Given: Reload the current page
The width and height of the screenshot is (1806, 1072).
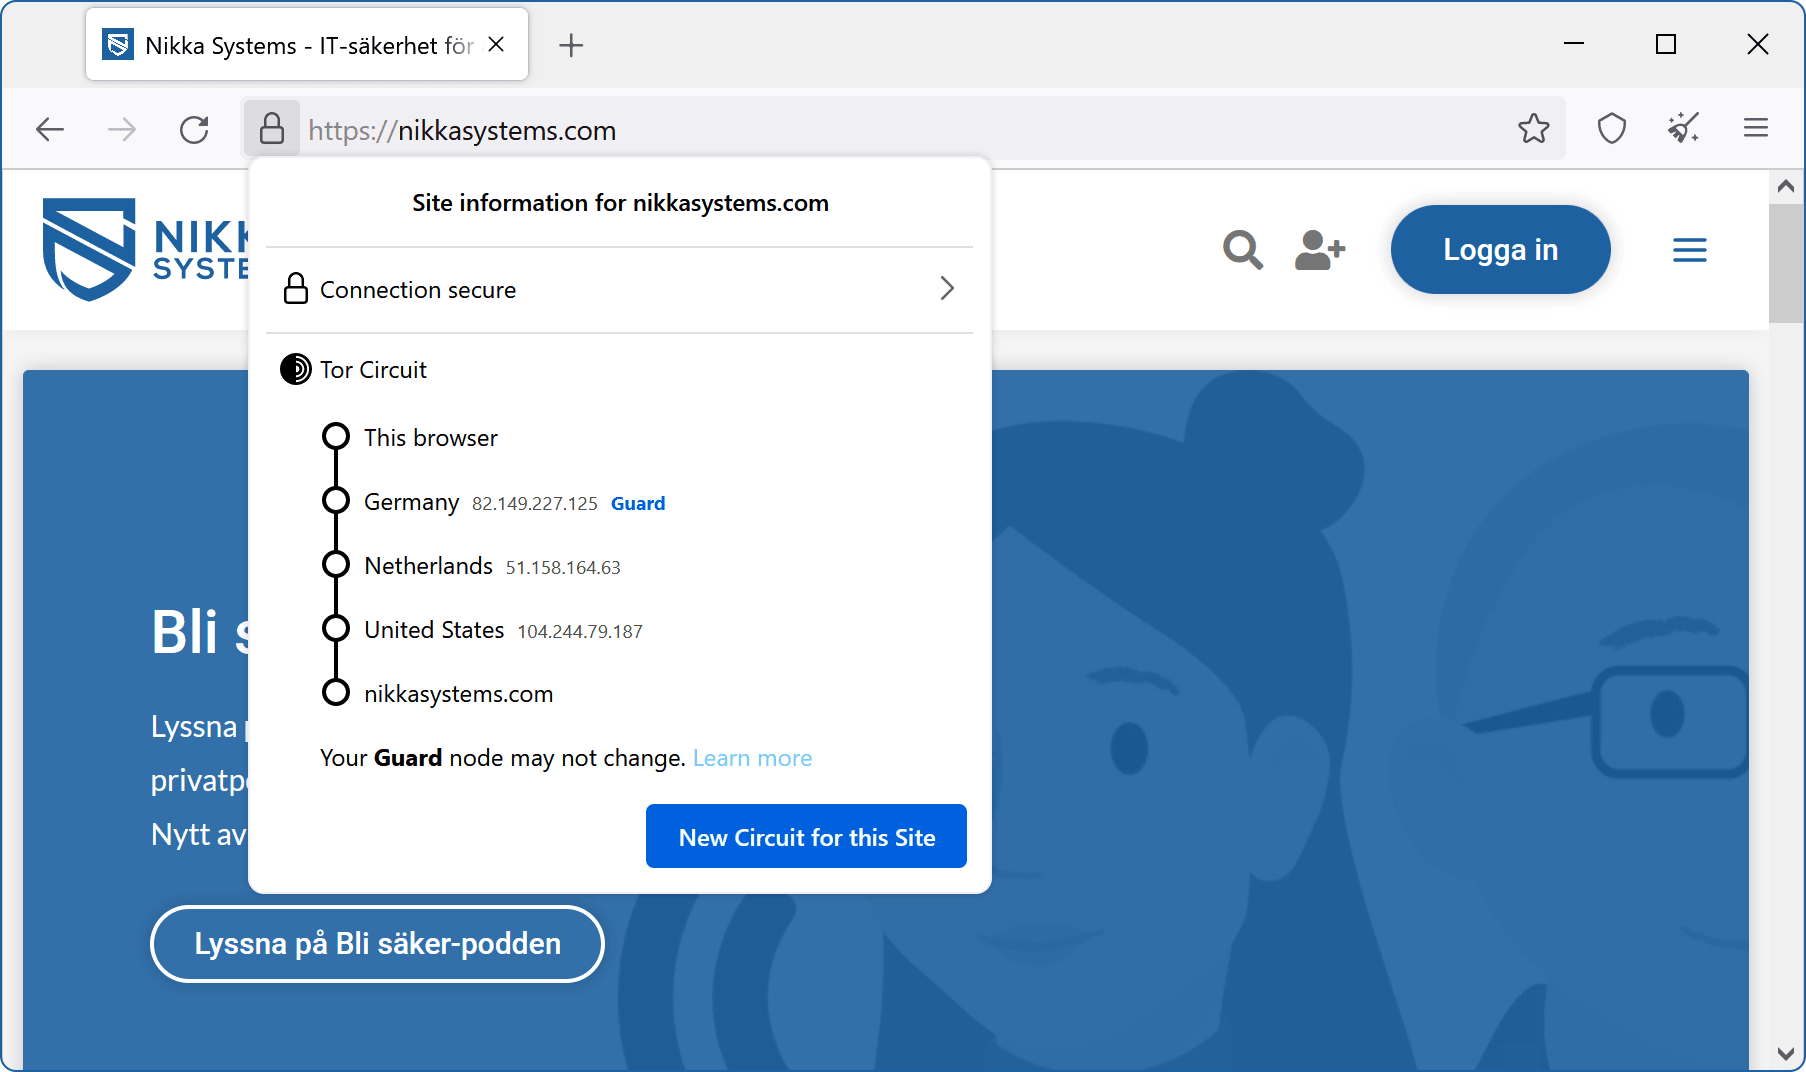Looking at the screenshot, I should [194, 129].
